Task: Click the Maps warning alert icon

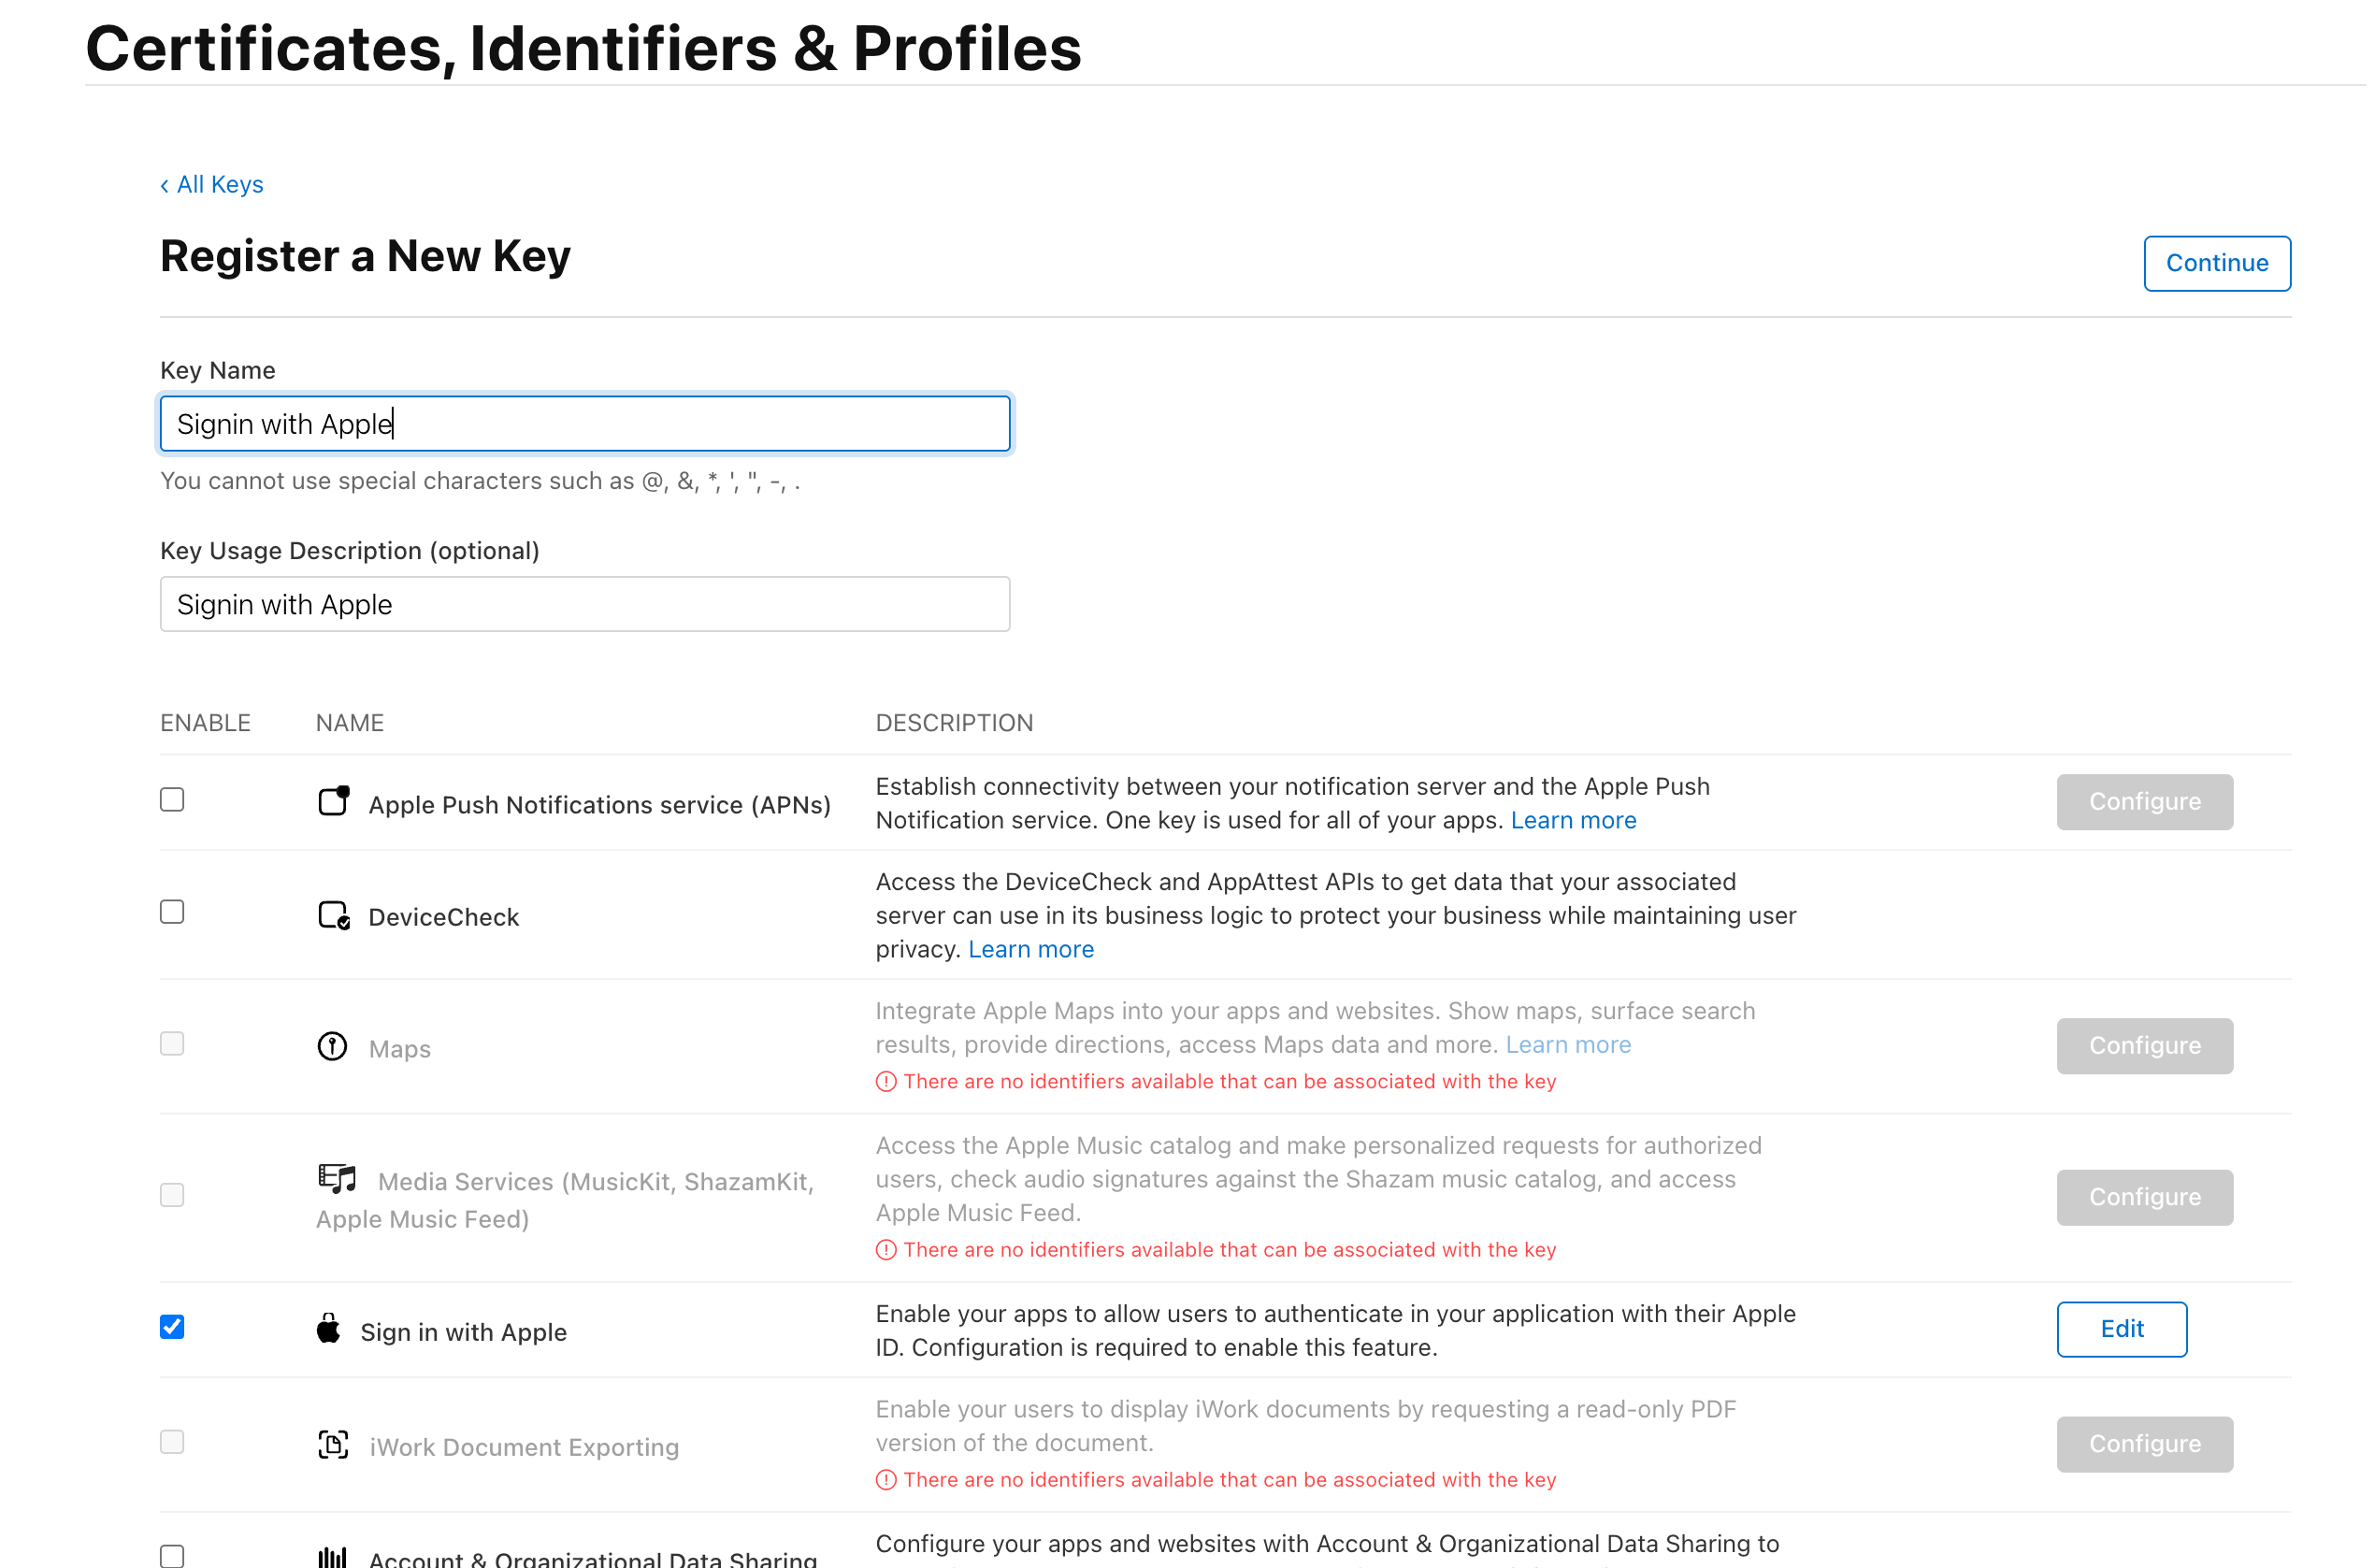Action: coord(886,1081)
